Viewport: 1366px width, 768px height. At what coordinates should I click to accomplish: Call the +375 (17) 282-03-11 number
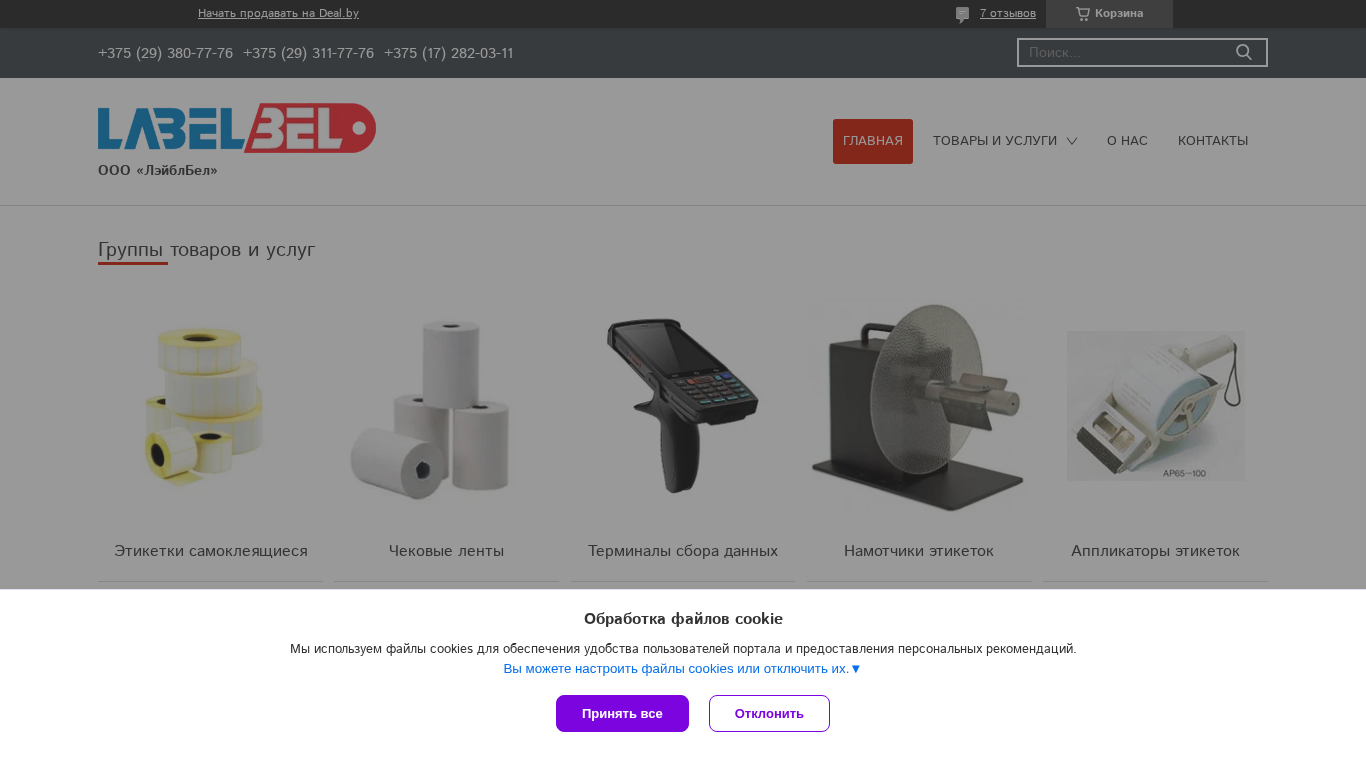coord(449,53)
